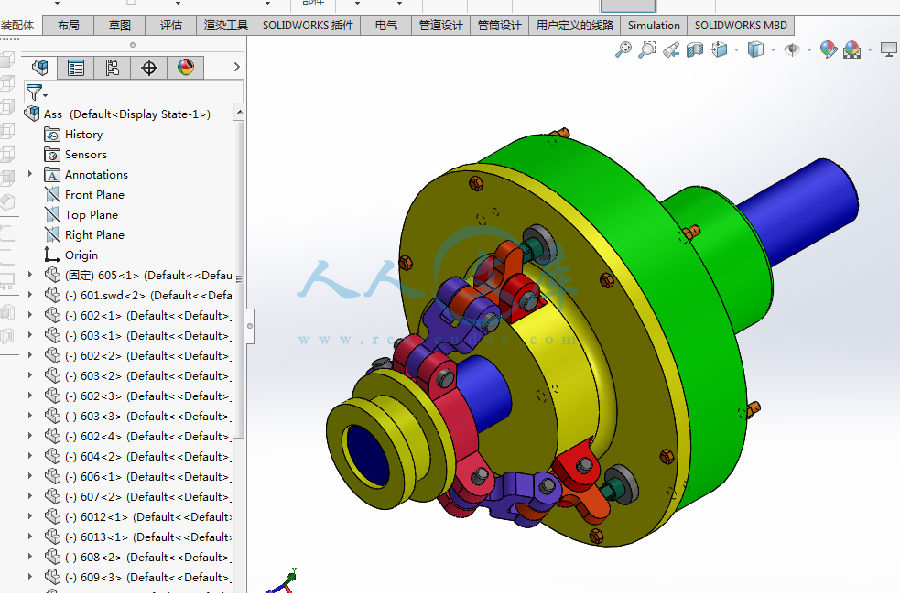Switch to the 电气 tab
The width and height of the screenshot is (900, 593).
[x=386, y=25]
